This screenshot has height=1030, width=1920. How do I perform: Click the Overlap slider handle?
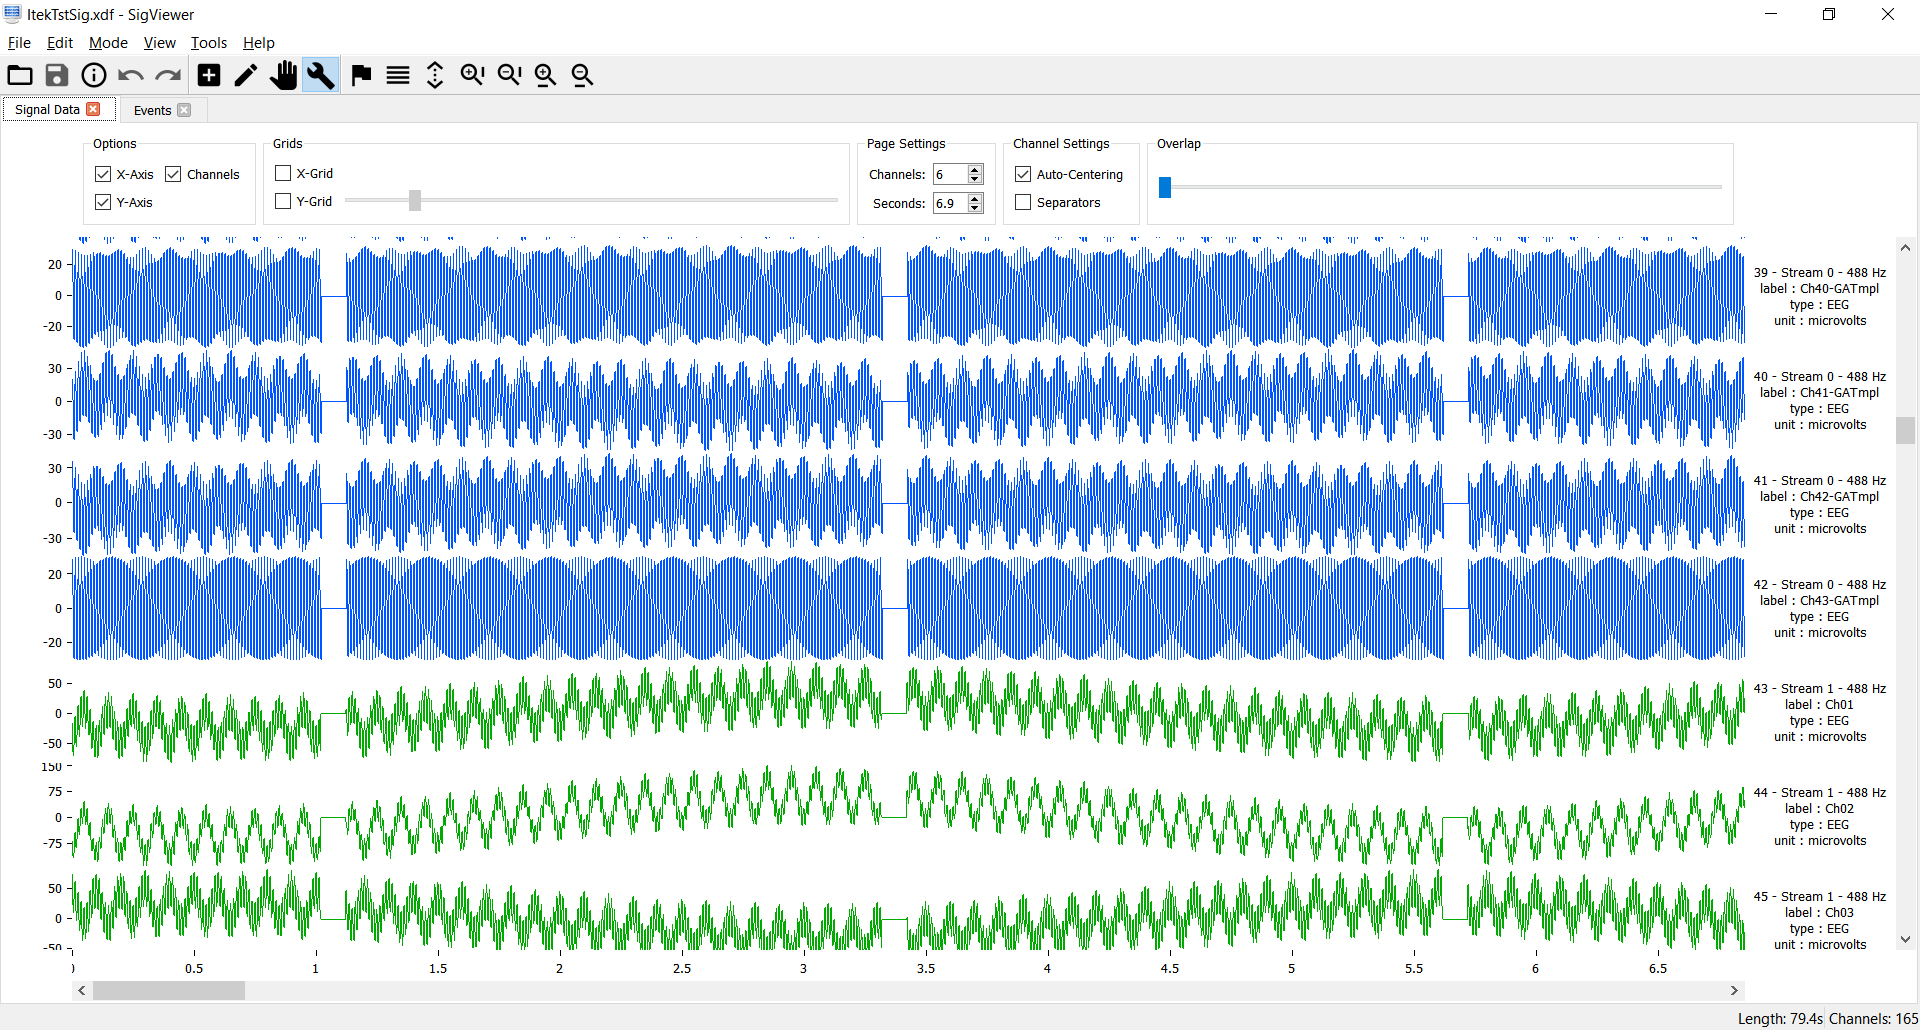point(1165,187)
